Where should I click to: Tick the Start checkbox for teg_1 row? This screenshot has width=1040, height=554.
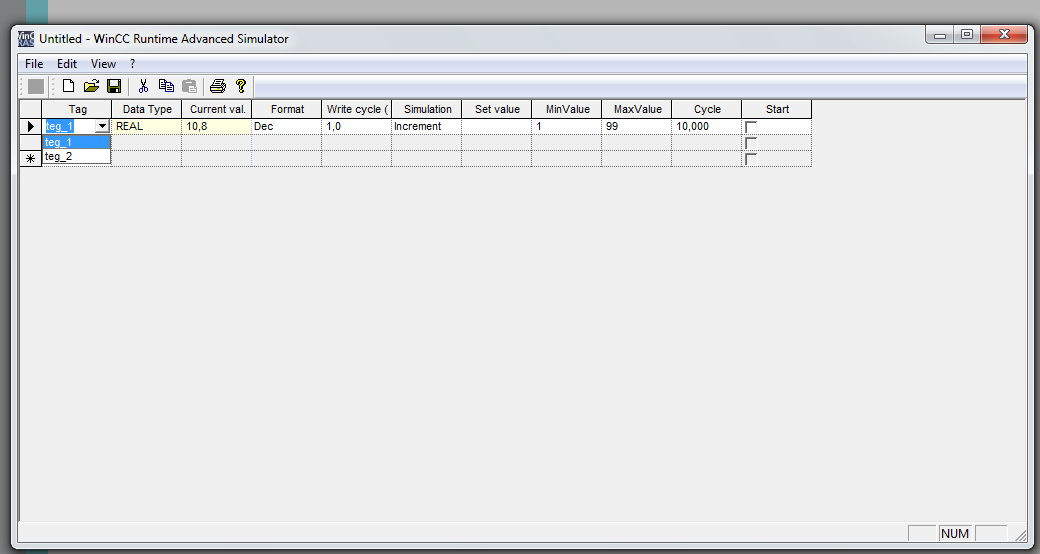pos(751,127)
